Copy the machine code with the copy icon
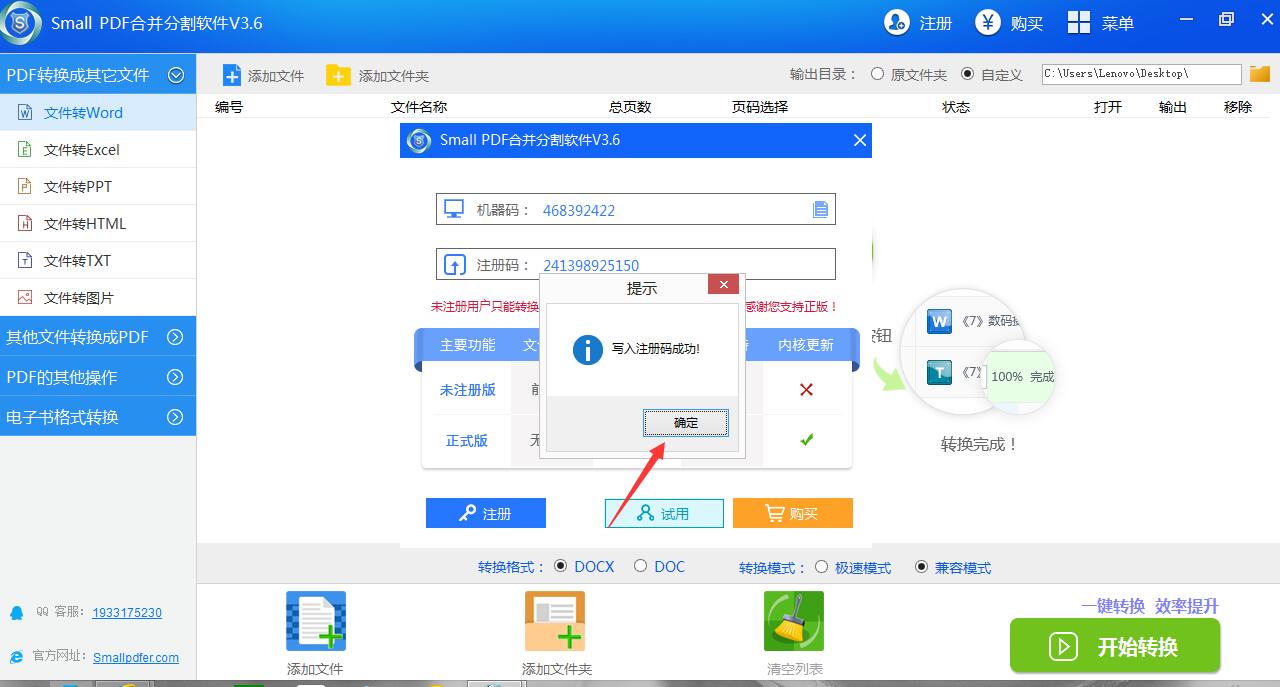Screen dimensions: 1280x687 click(x=821, y=210)
